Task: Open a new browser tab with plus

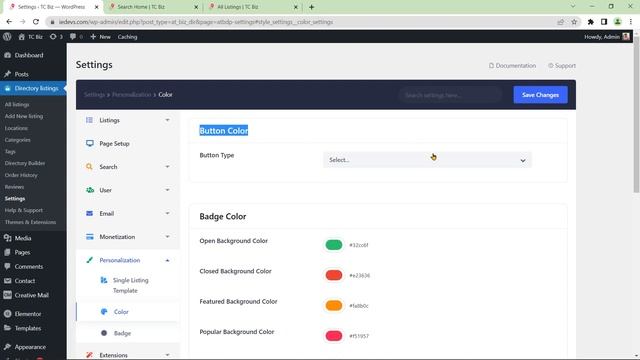Action: [311, 7]
